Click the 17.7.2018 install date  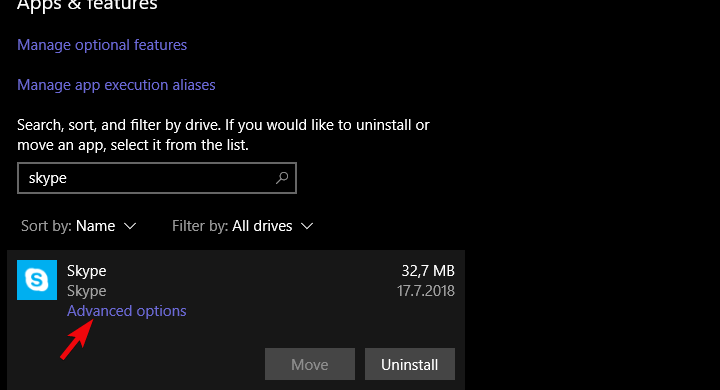[x=426, y=291]
